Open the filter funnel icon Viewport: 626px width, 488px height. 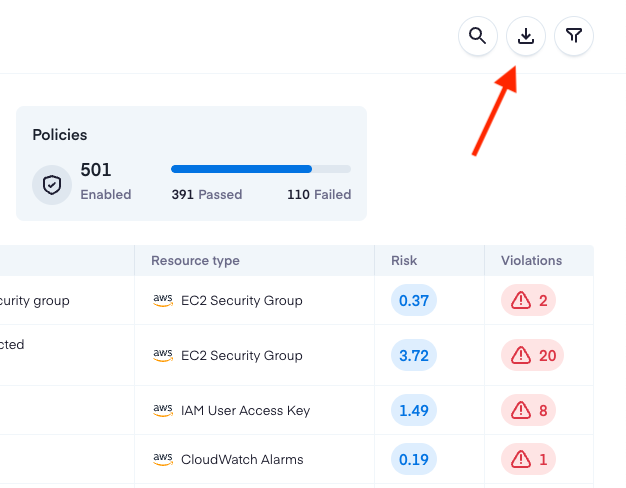click(x=574, y=36)
